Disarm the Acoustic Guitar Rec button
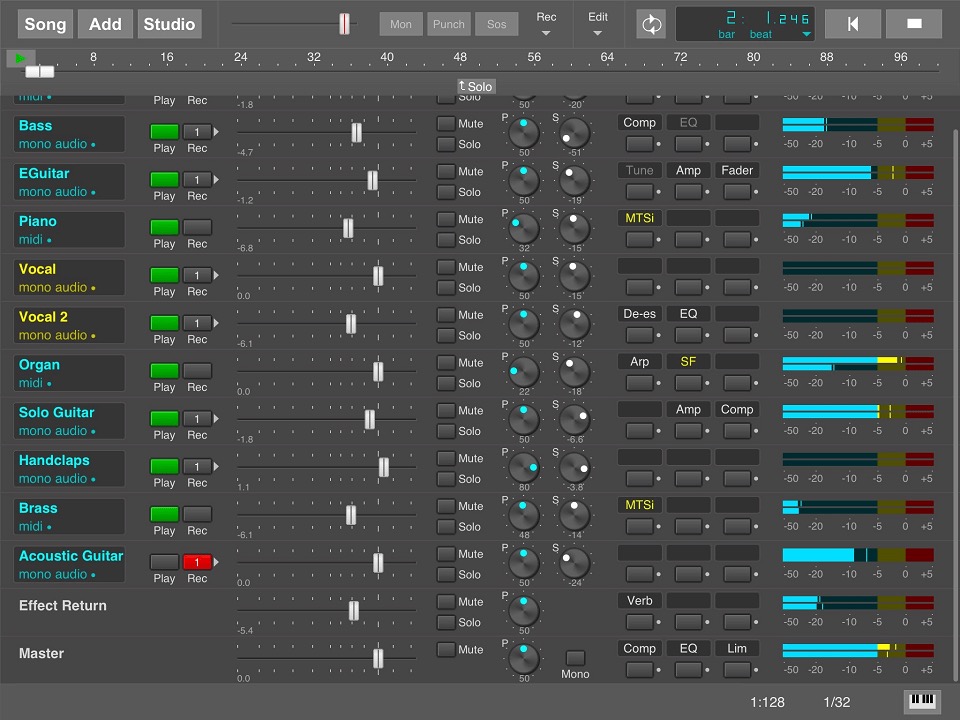 tap(197, 561)
